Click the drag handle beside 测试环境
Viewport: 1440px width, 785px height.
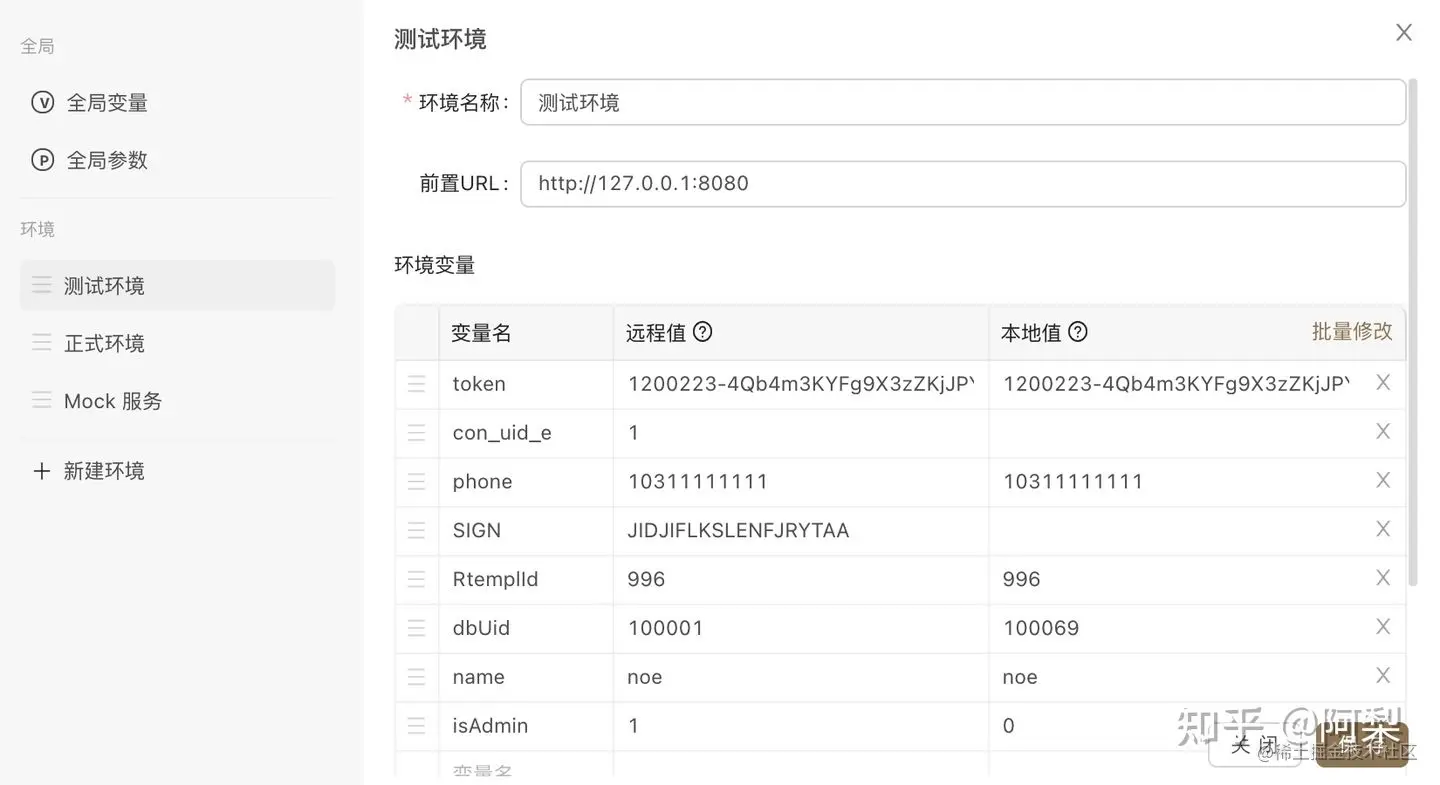click(41, 285)
